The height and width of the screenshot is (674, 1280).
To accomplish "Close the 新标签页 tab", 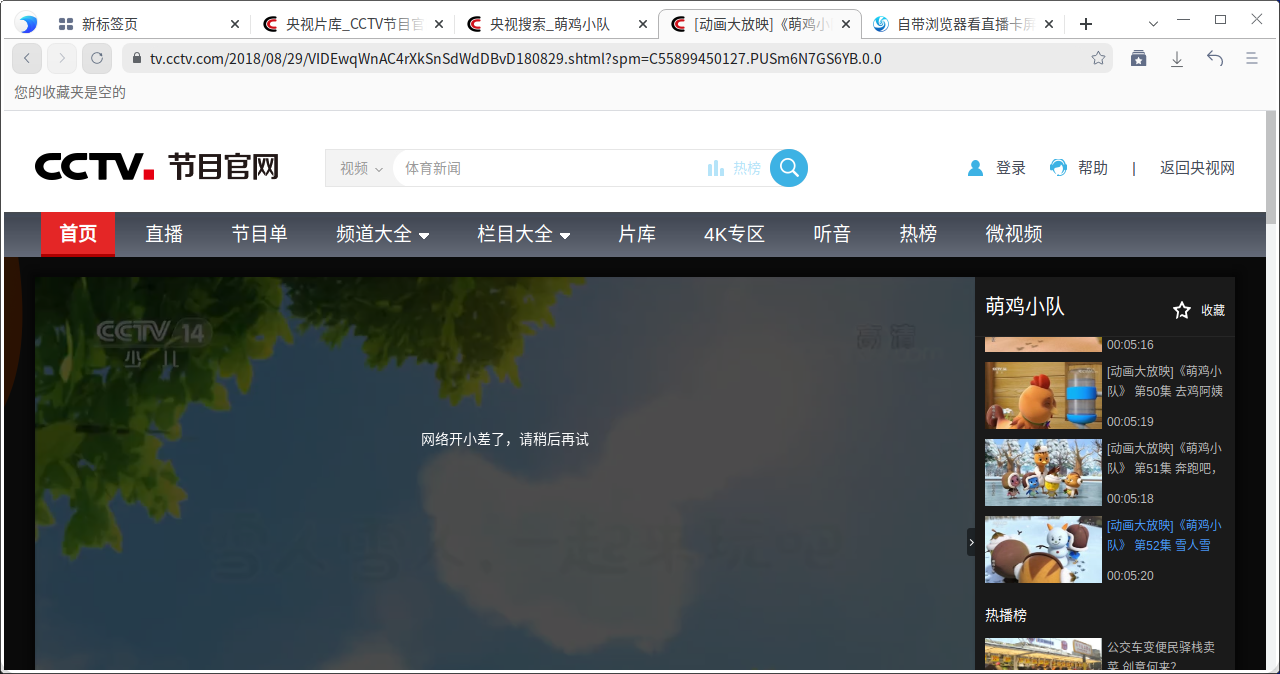I will (x=235, y=24).
